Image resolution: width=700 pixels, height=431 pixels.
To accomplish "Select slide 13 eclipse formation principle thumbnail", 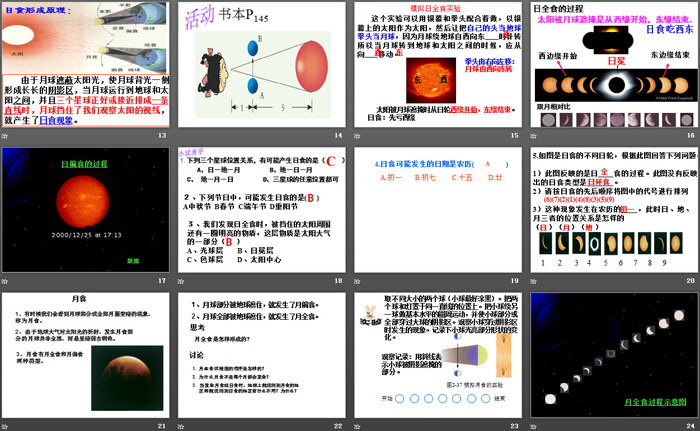I will [85, 63].
